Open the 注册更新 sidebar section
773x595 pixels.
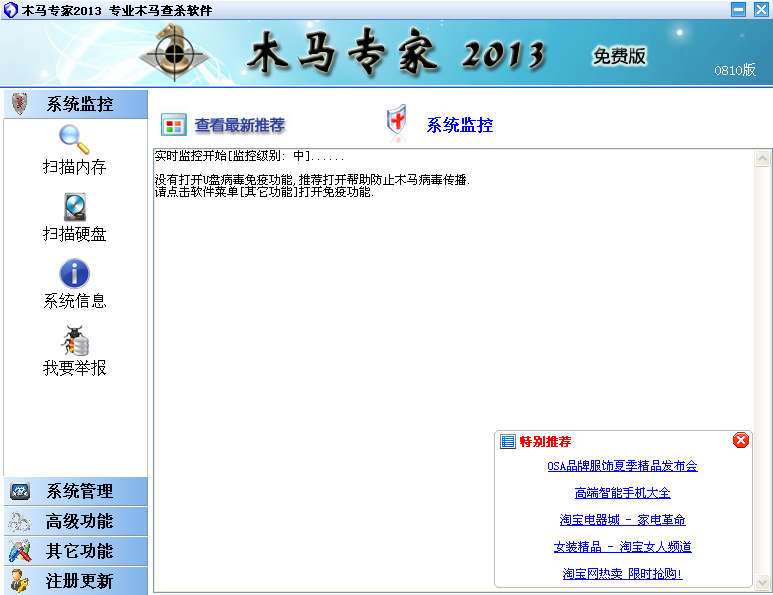click(76, 581)
